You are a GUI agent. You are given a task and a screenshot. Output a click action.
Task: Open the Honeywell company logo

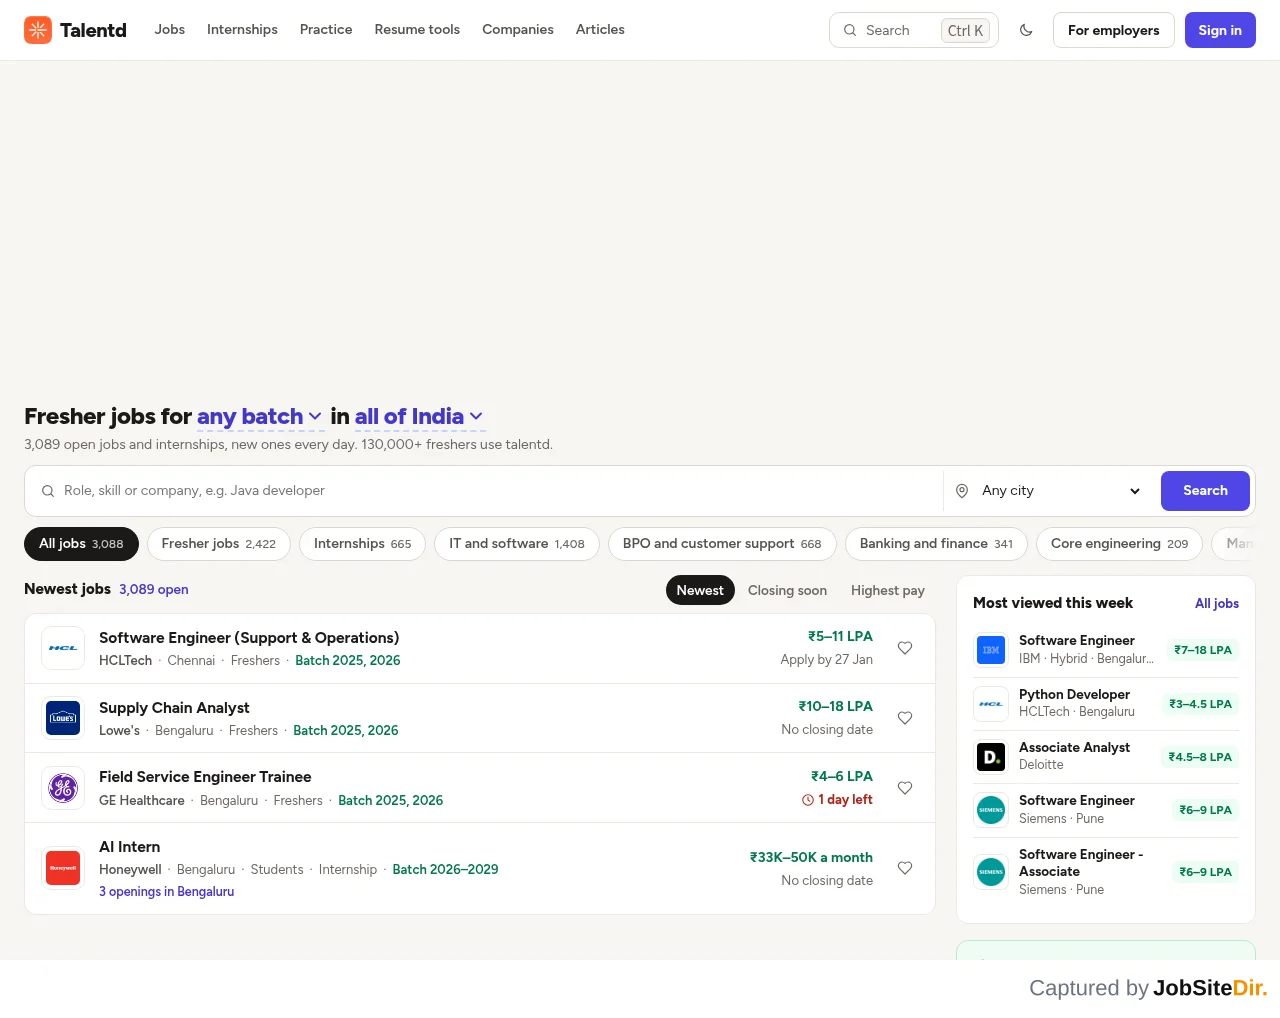(63, 868)
